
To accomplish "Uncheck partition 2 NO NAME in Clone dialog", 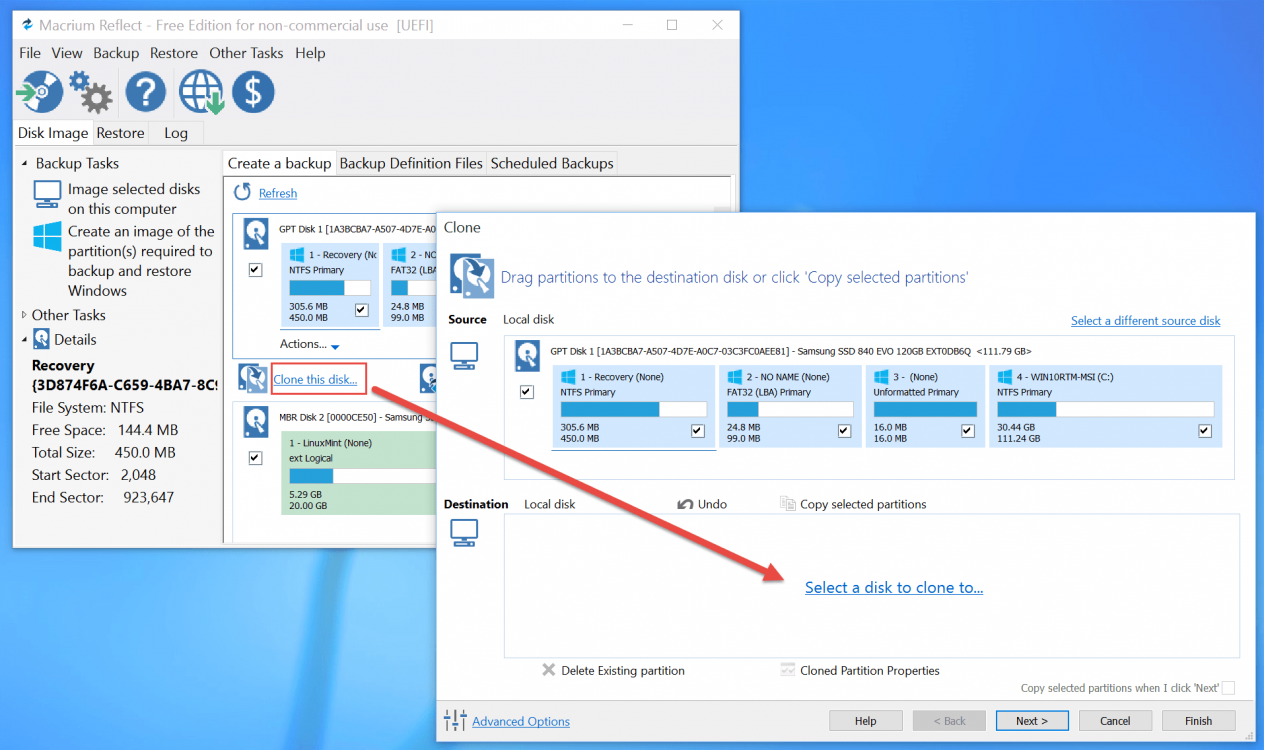I will pyautogui.click(x=845, y=431).
